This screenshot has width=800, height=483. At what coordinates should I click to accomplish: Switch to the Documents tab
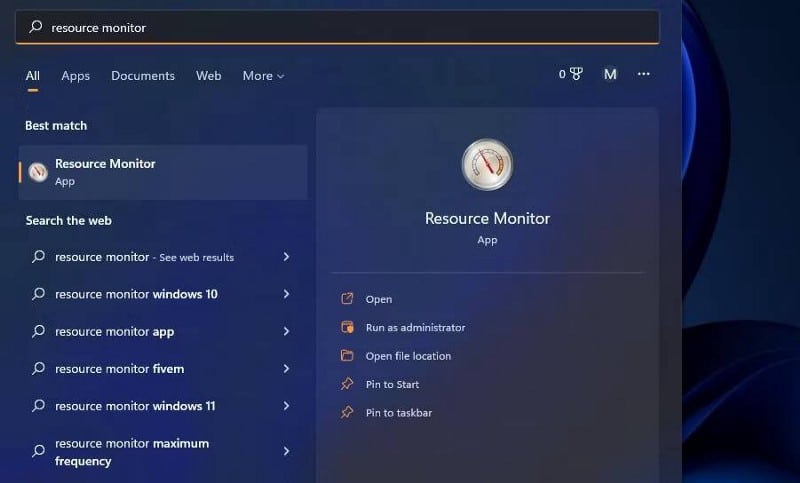[143, 75]
